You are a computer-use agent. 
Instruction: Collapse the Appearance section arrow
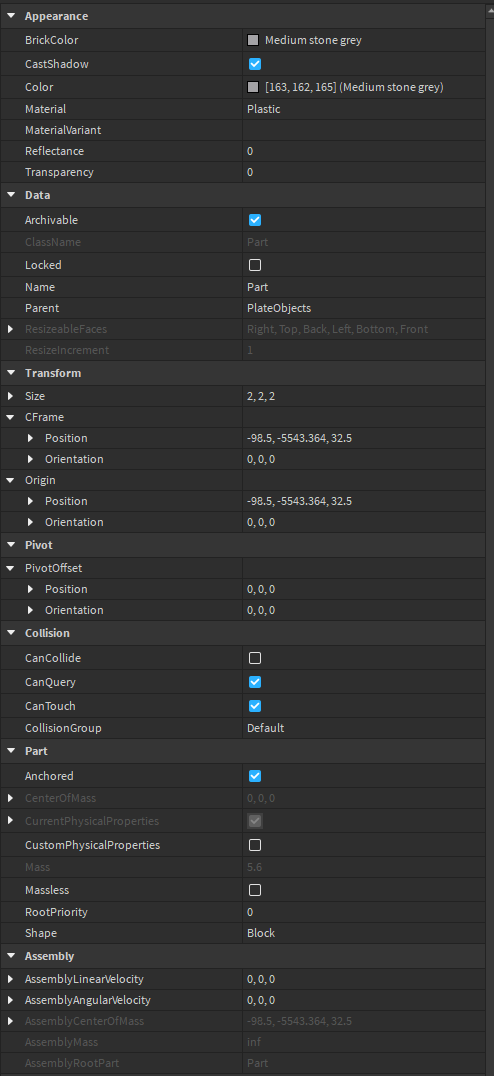point(11,16)
